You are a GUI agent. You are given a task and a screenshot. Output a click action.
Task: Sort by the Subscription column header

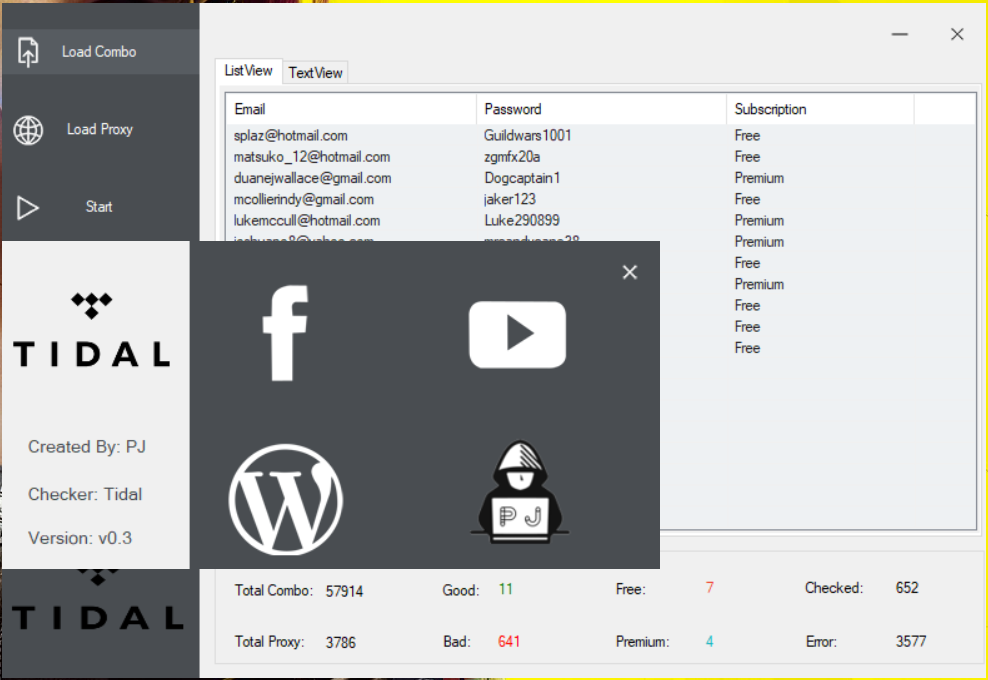tap(820, 109)
